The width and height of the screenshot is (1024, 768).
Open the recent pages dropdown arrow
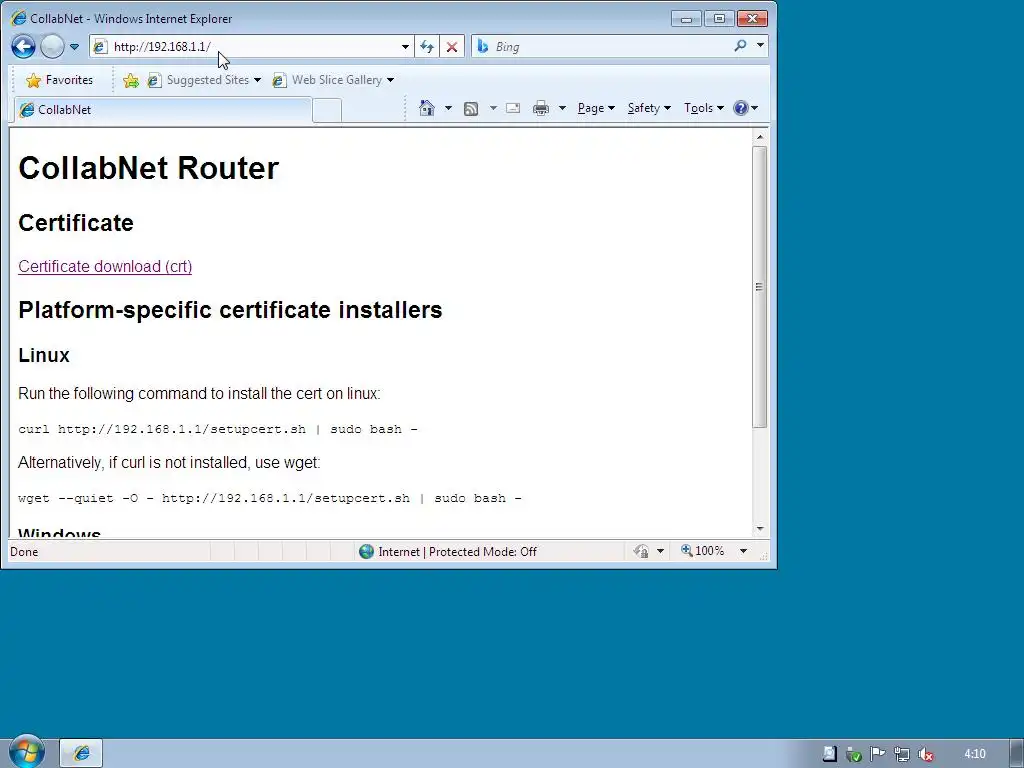click(74, 47)
